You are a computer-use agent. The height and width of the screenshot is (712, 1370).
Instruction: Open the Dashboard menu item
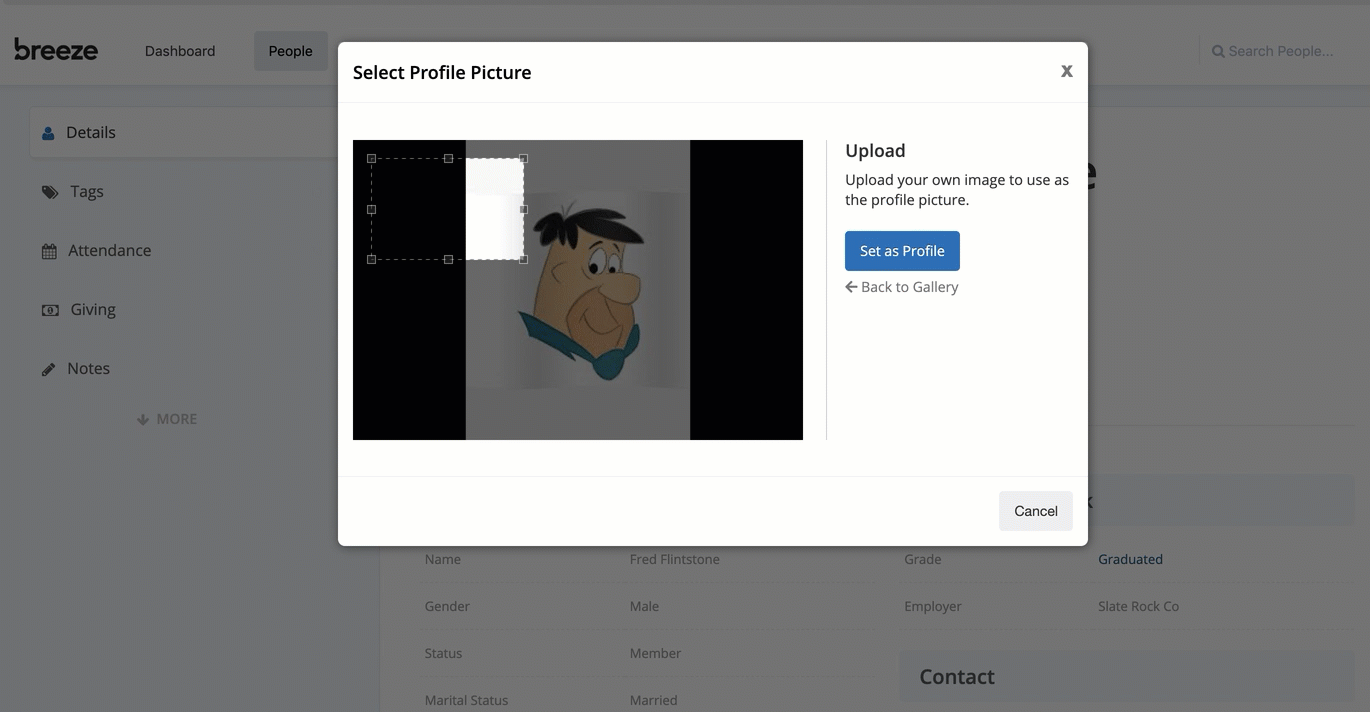pyautogui.click(x=180, y=51)
